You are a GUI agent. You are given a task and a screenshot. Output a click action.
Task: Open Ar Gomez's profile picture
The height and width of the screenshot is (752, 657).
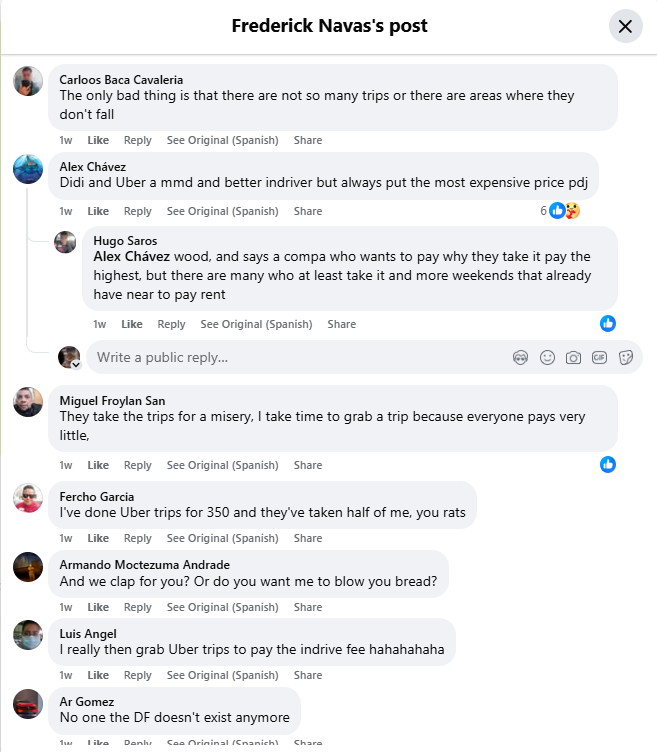[x=28, y=704]
